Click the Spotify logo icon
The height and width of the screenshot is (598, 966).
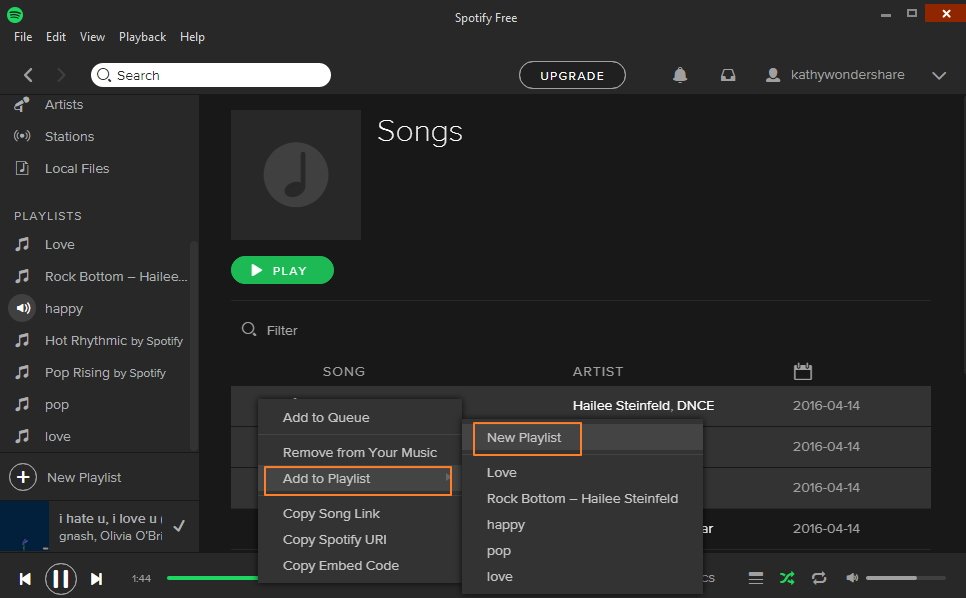pyautogui.click(x=15, y=15)
